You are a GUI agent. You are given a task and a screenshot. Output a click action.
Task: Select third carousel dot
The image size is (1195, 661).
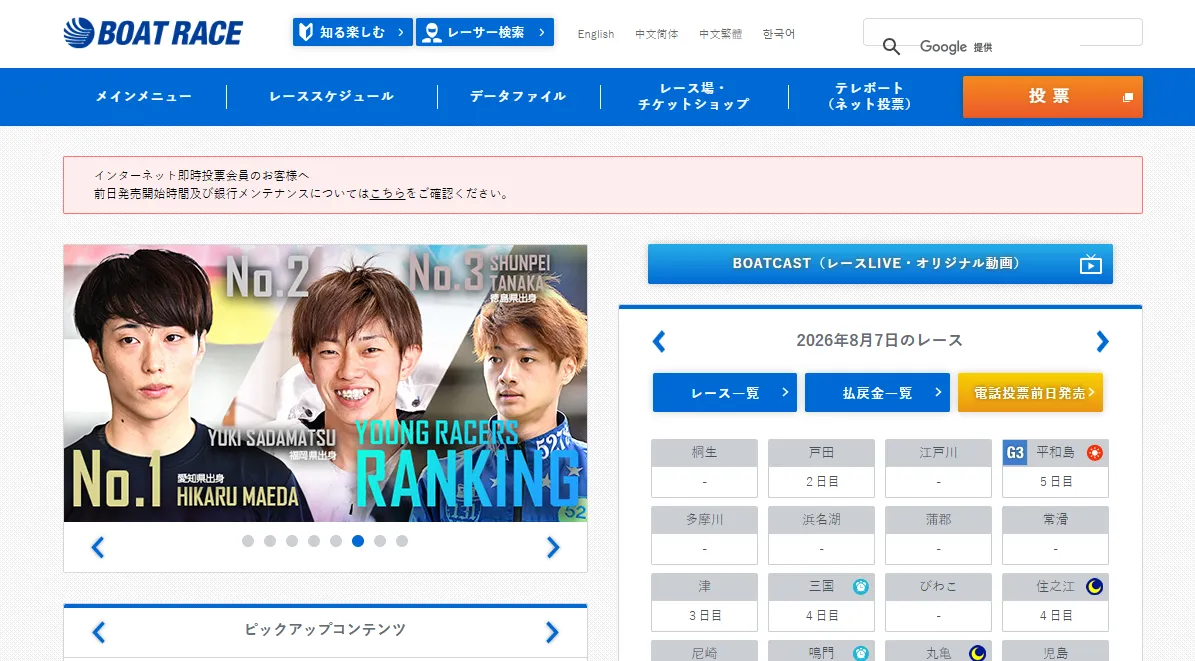pyautogui.click(x=292, y=541)
